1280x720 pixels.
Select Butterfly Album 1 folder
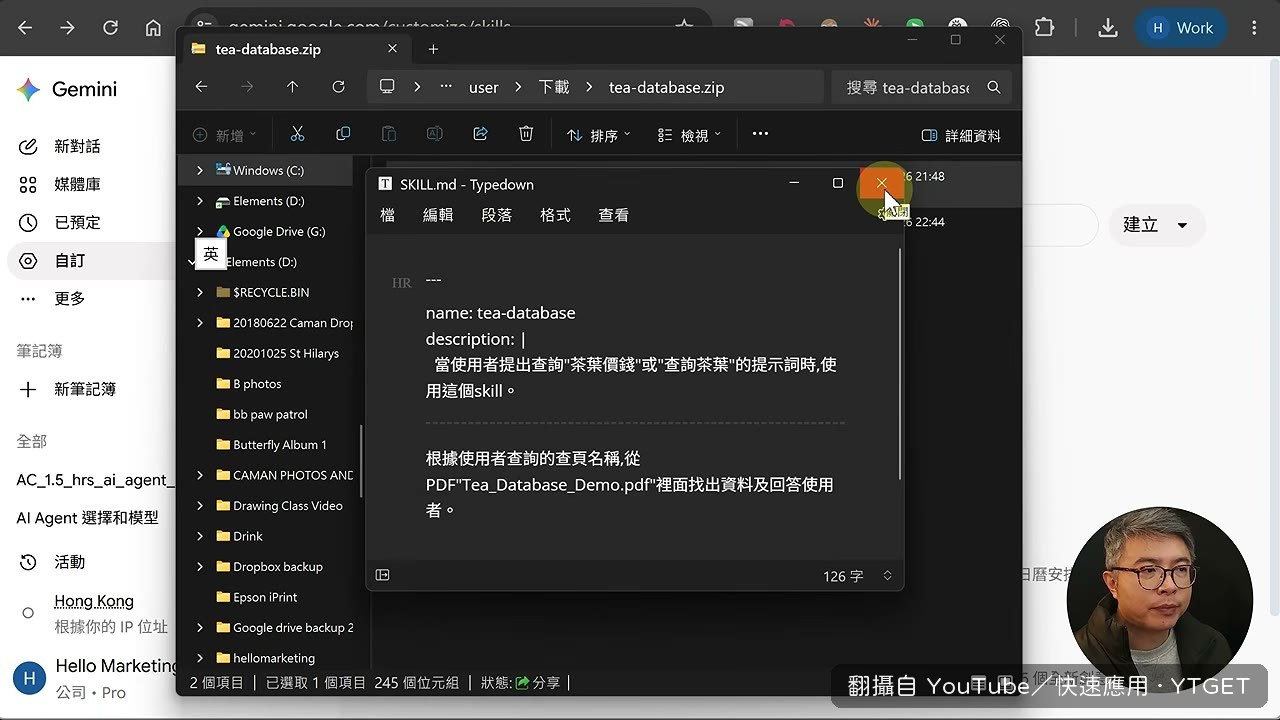point(279,444)
